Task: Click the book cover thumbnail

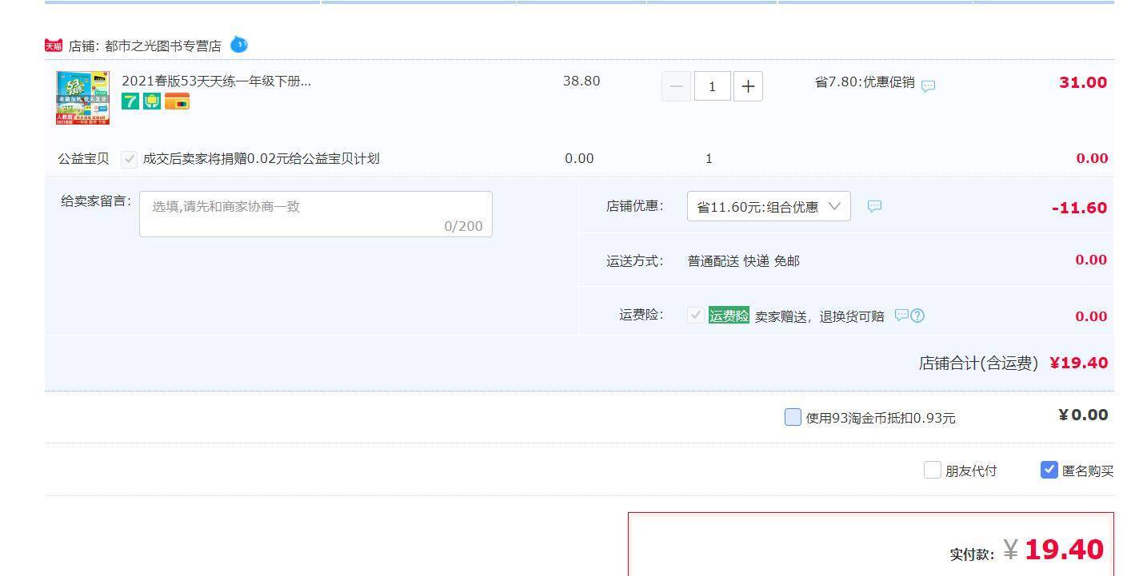Action: coord(83,97)
